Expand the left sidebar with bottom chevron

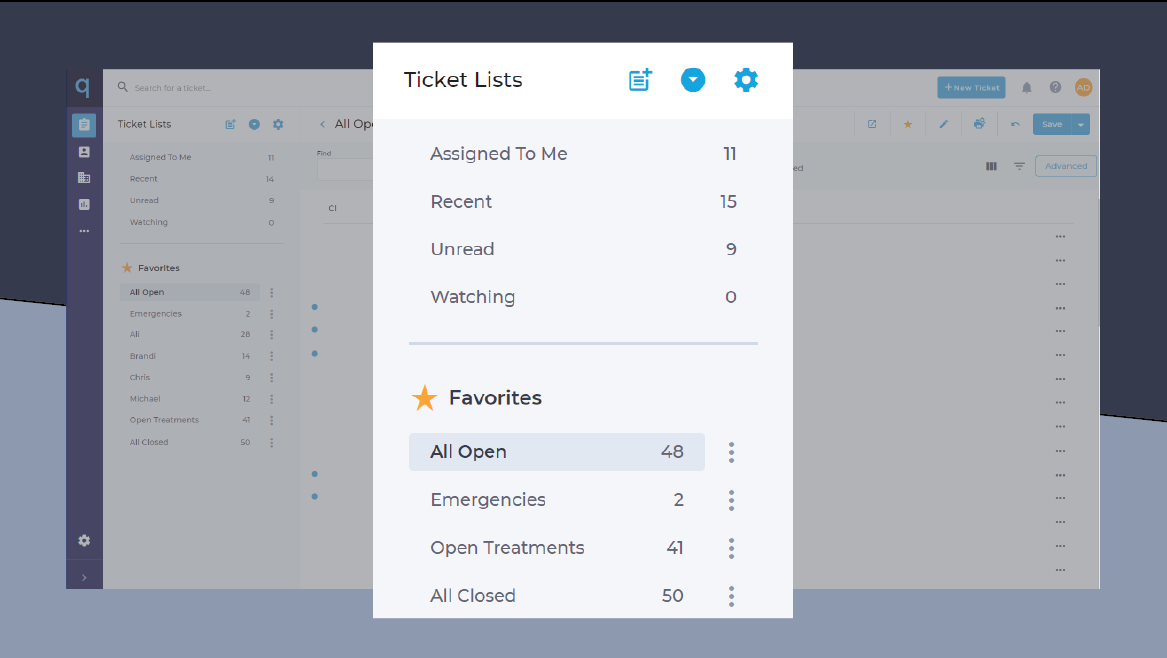coord(84,578)
